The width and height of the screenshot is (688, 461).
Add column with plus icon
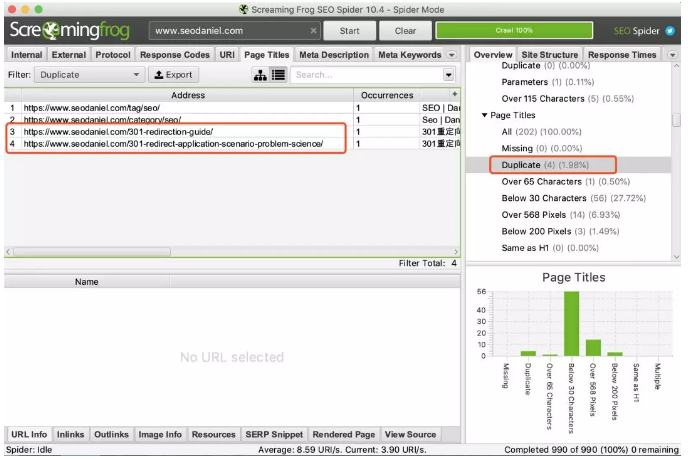click(455, 94)
